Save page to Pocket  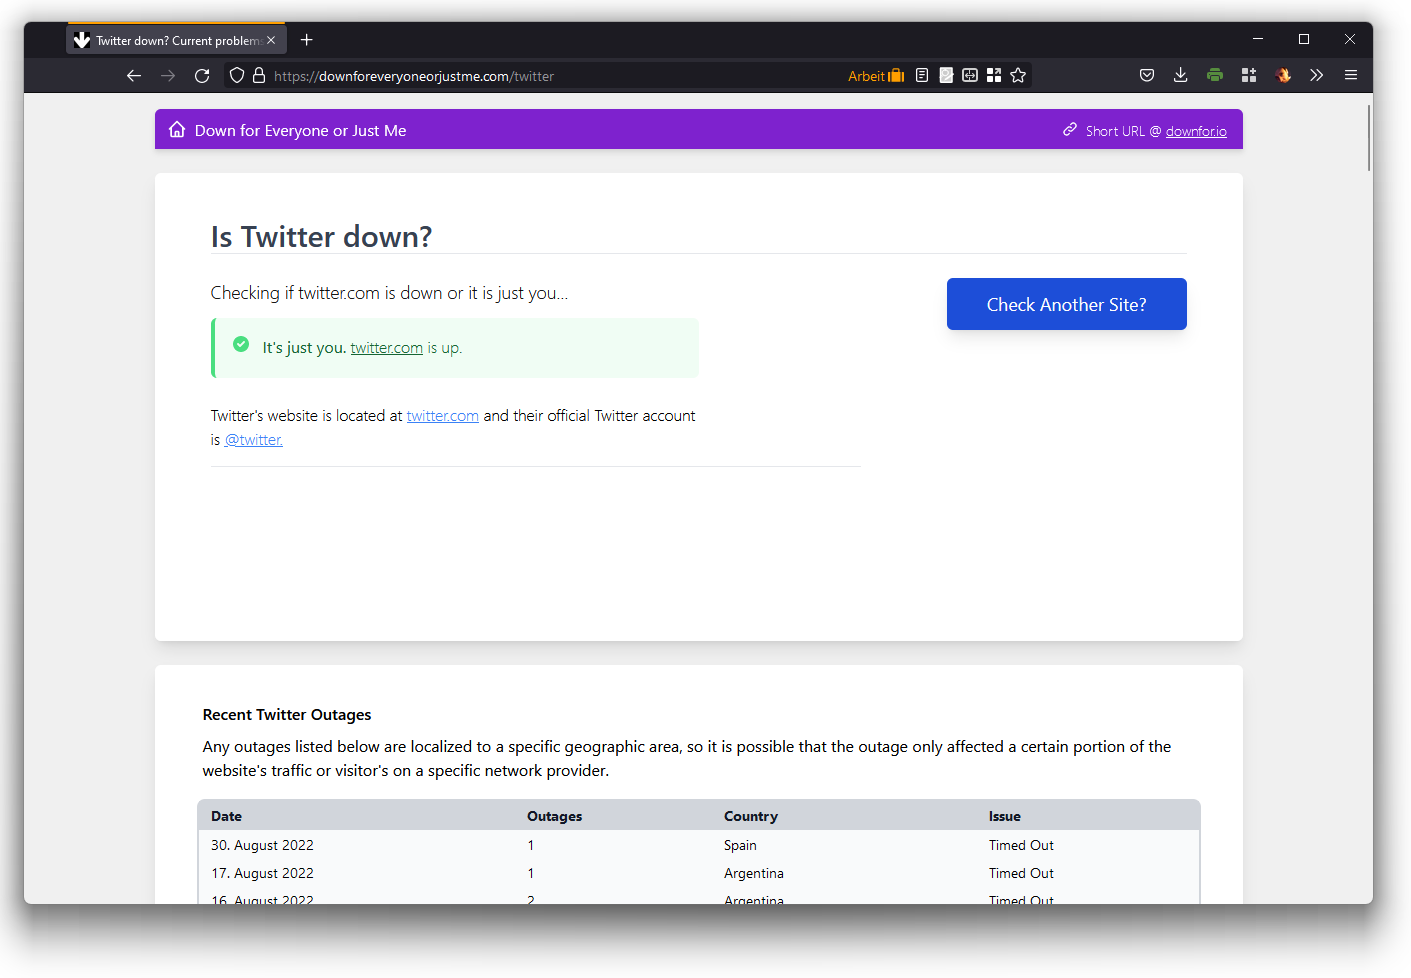[x=1147, y=76]
